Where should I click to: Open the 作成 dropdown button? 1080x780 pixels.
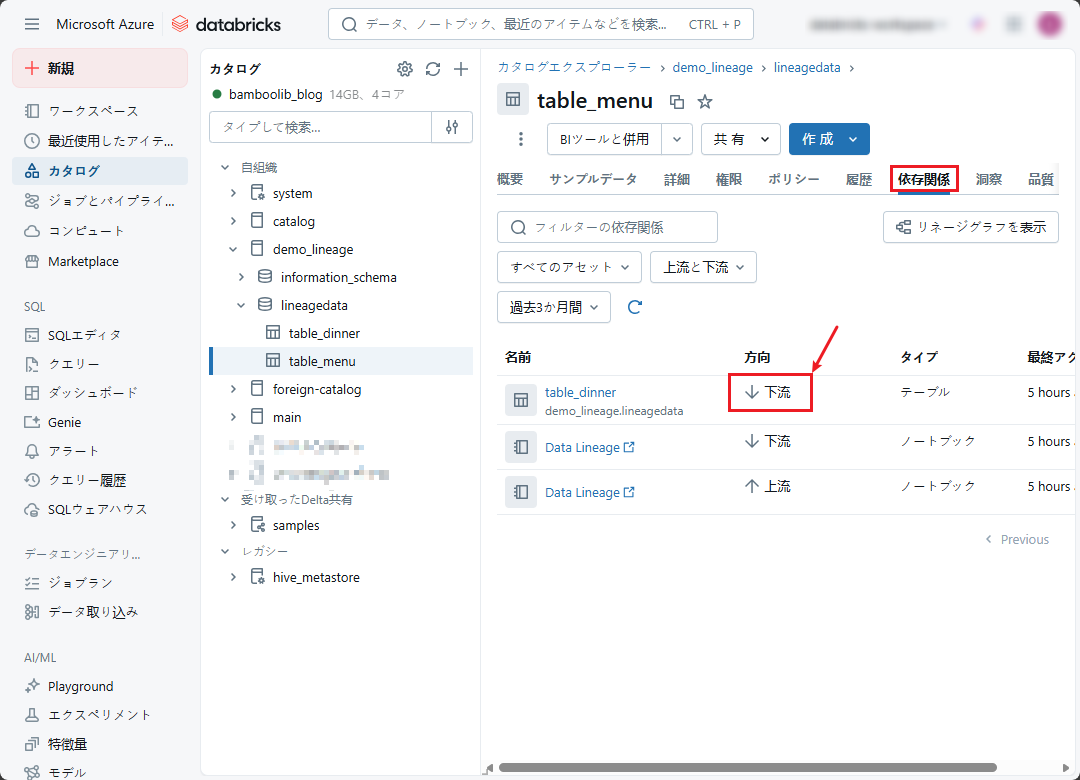click(829, 139)
